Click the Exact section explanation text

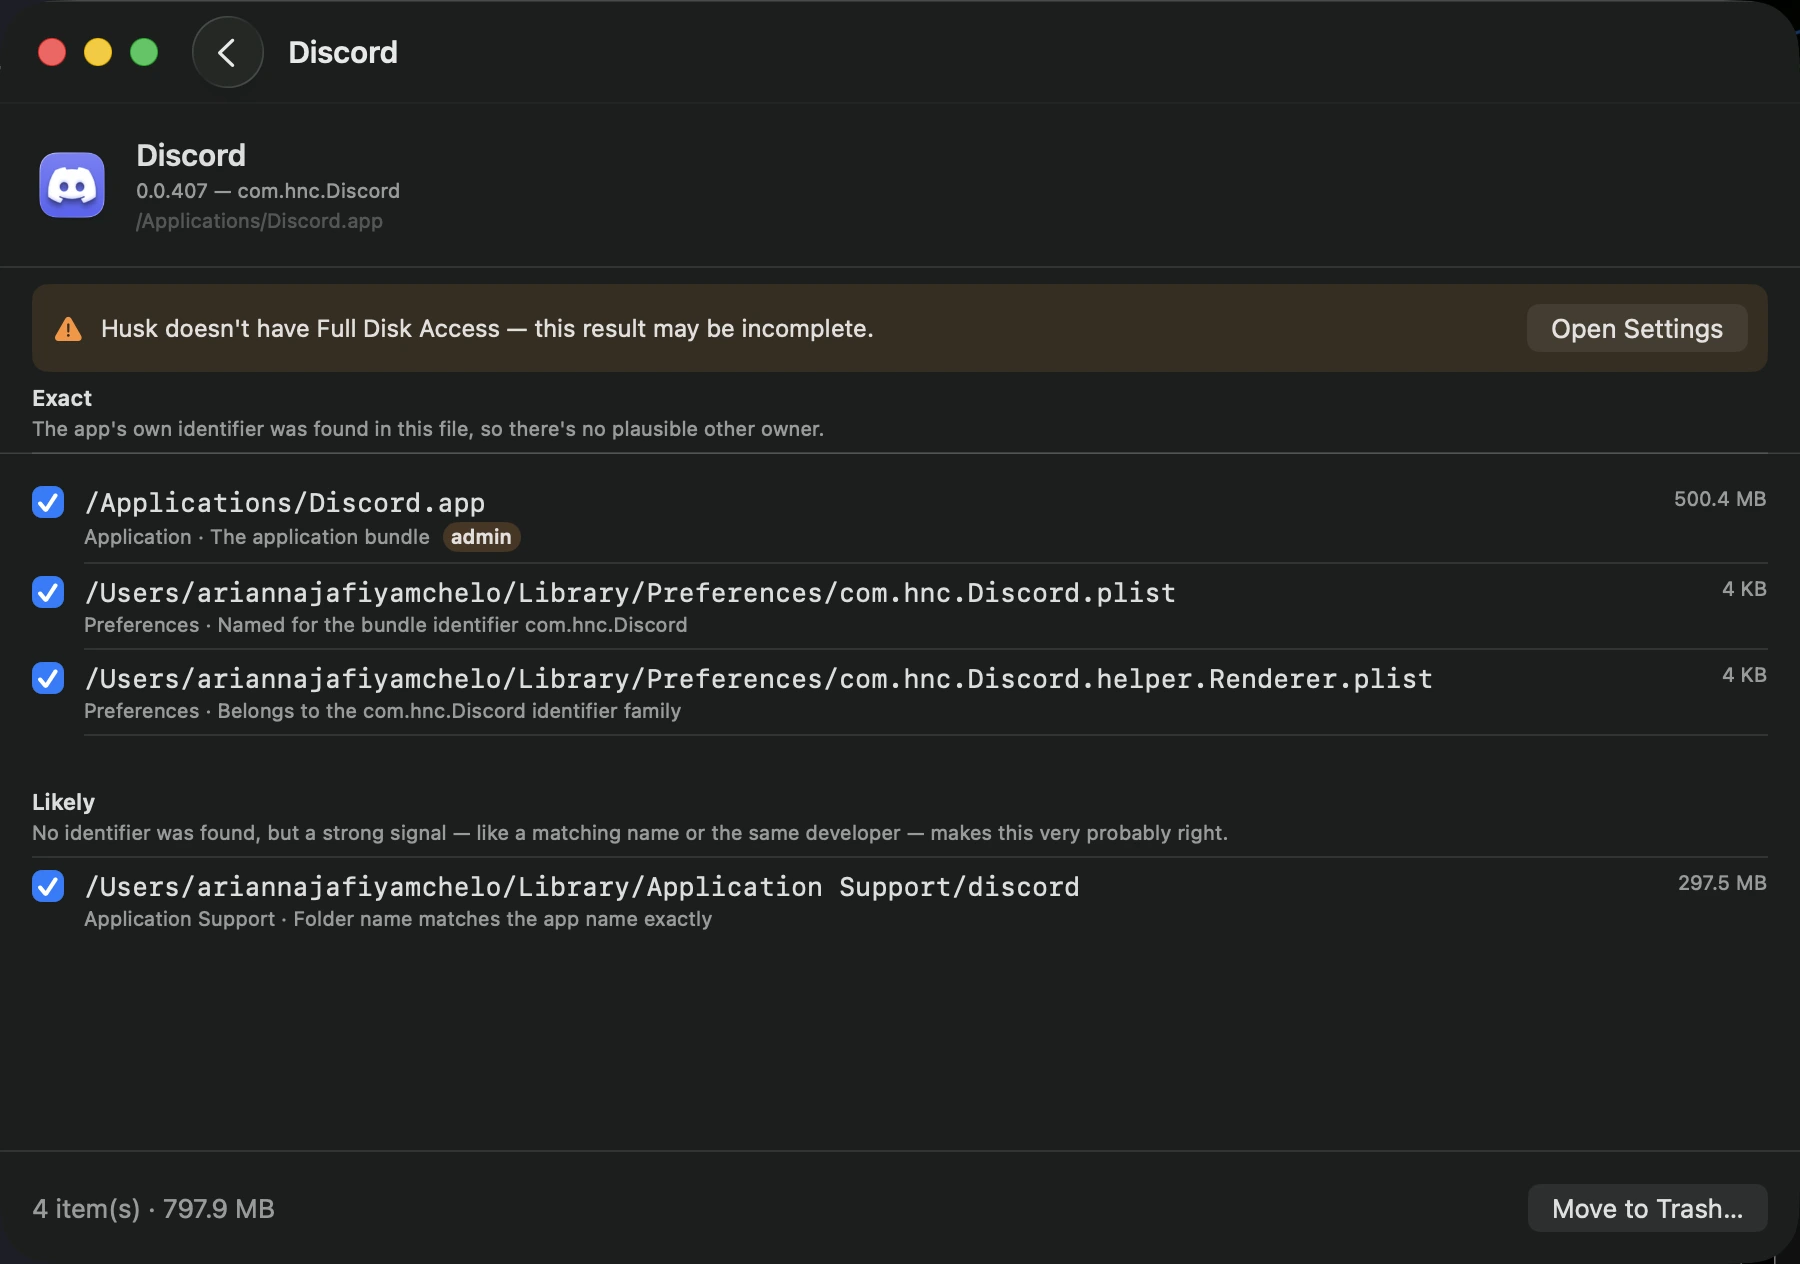tap(428, 429)
